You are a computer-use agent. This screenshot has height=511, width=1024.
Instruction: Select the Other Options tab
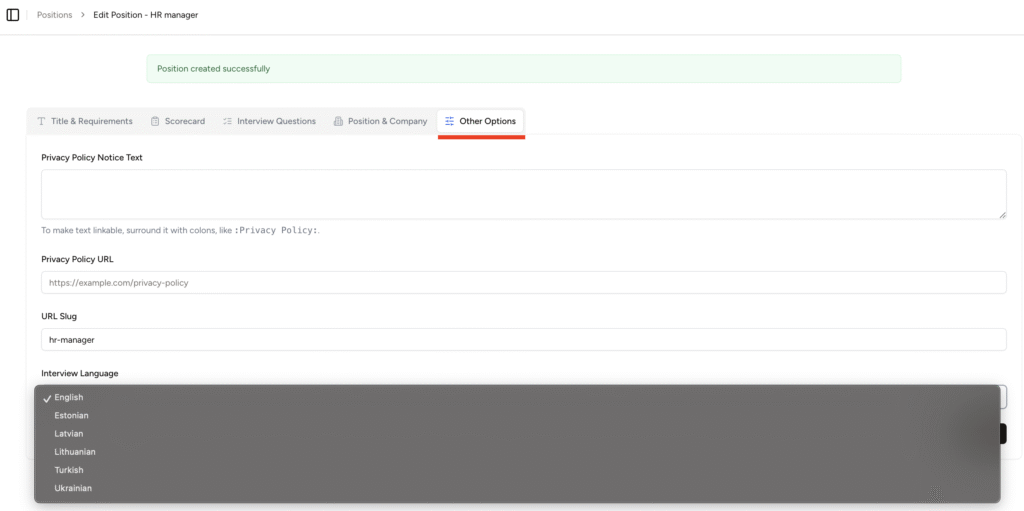(480, 121)
